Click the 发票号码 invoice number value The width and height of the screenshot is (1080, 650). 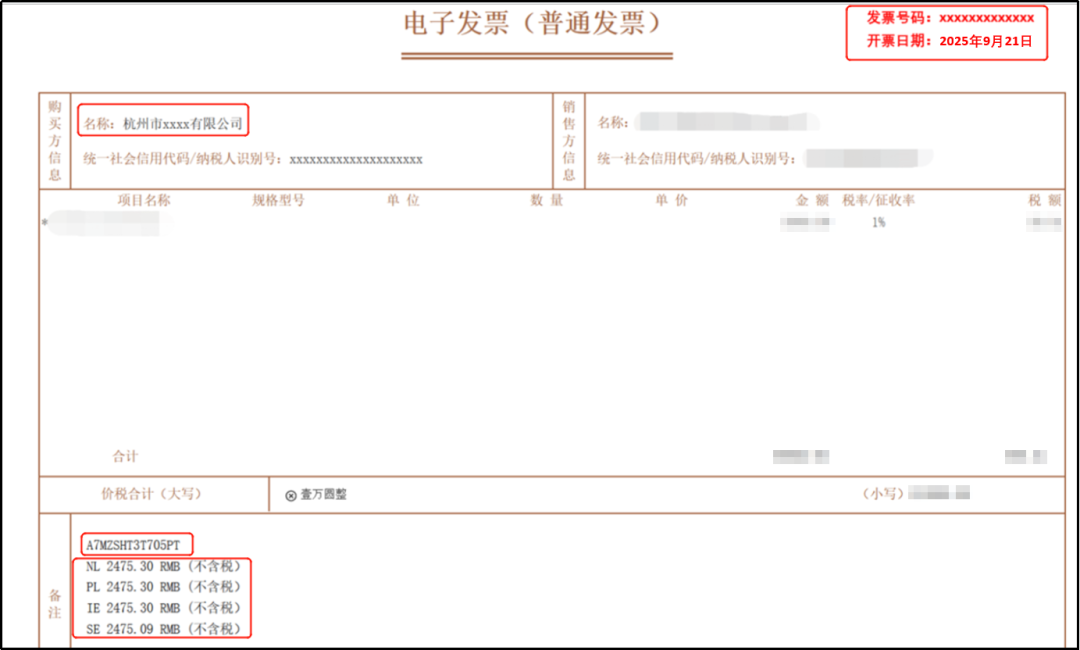point(985,17)
